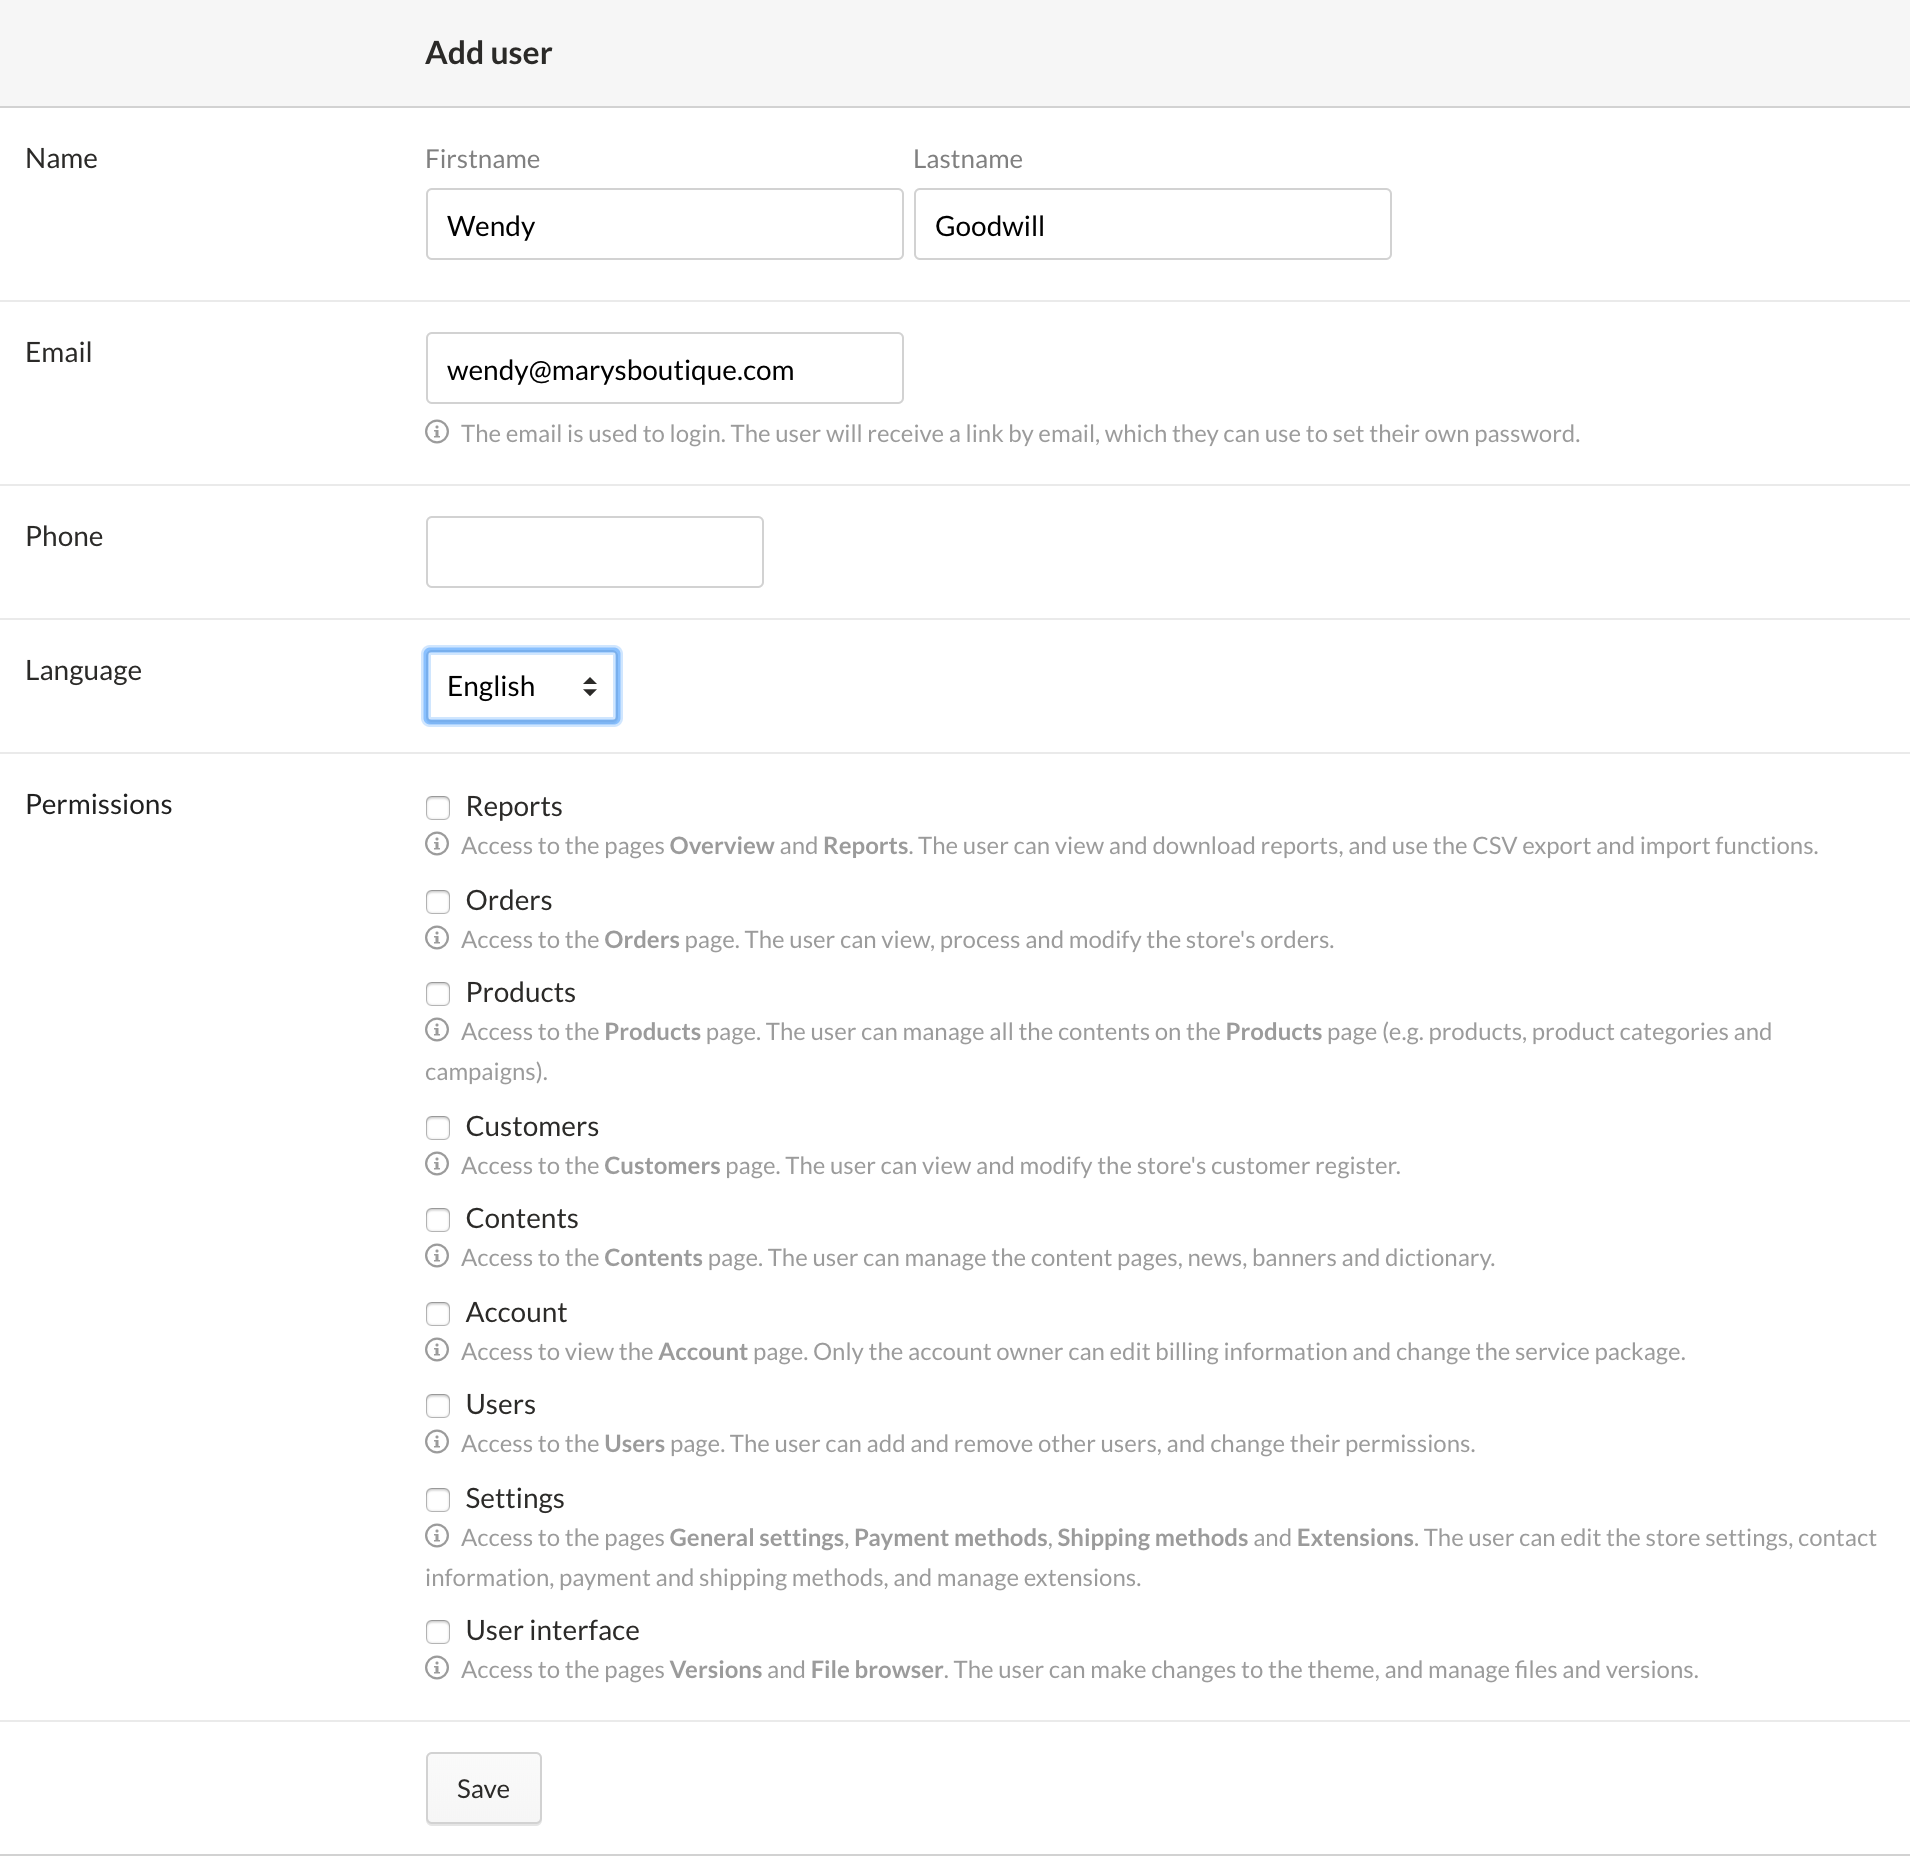Screen dimensions: 1910x1856
Task: Click the Phone row label
Action: [65, 536]
